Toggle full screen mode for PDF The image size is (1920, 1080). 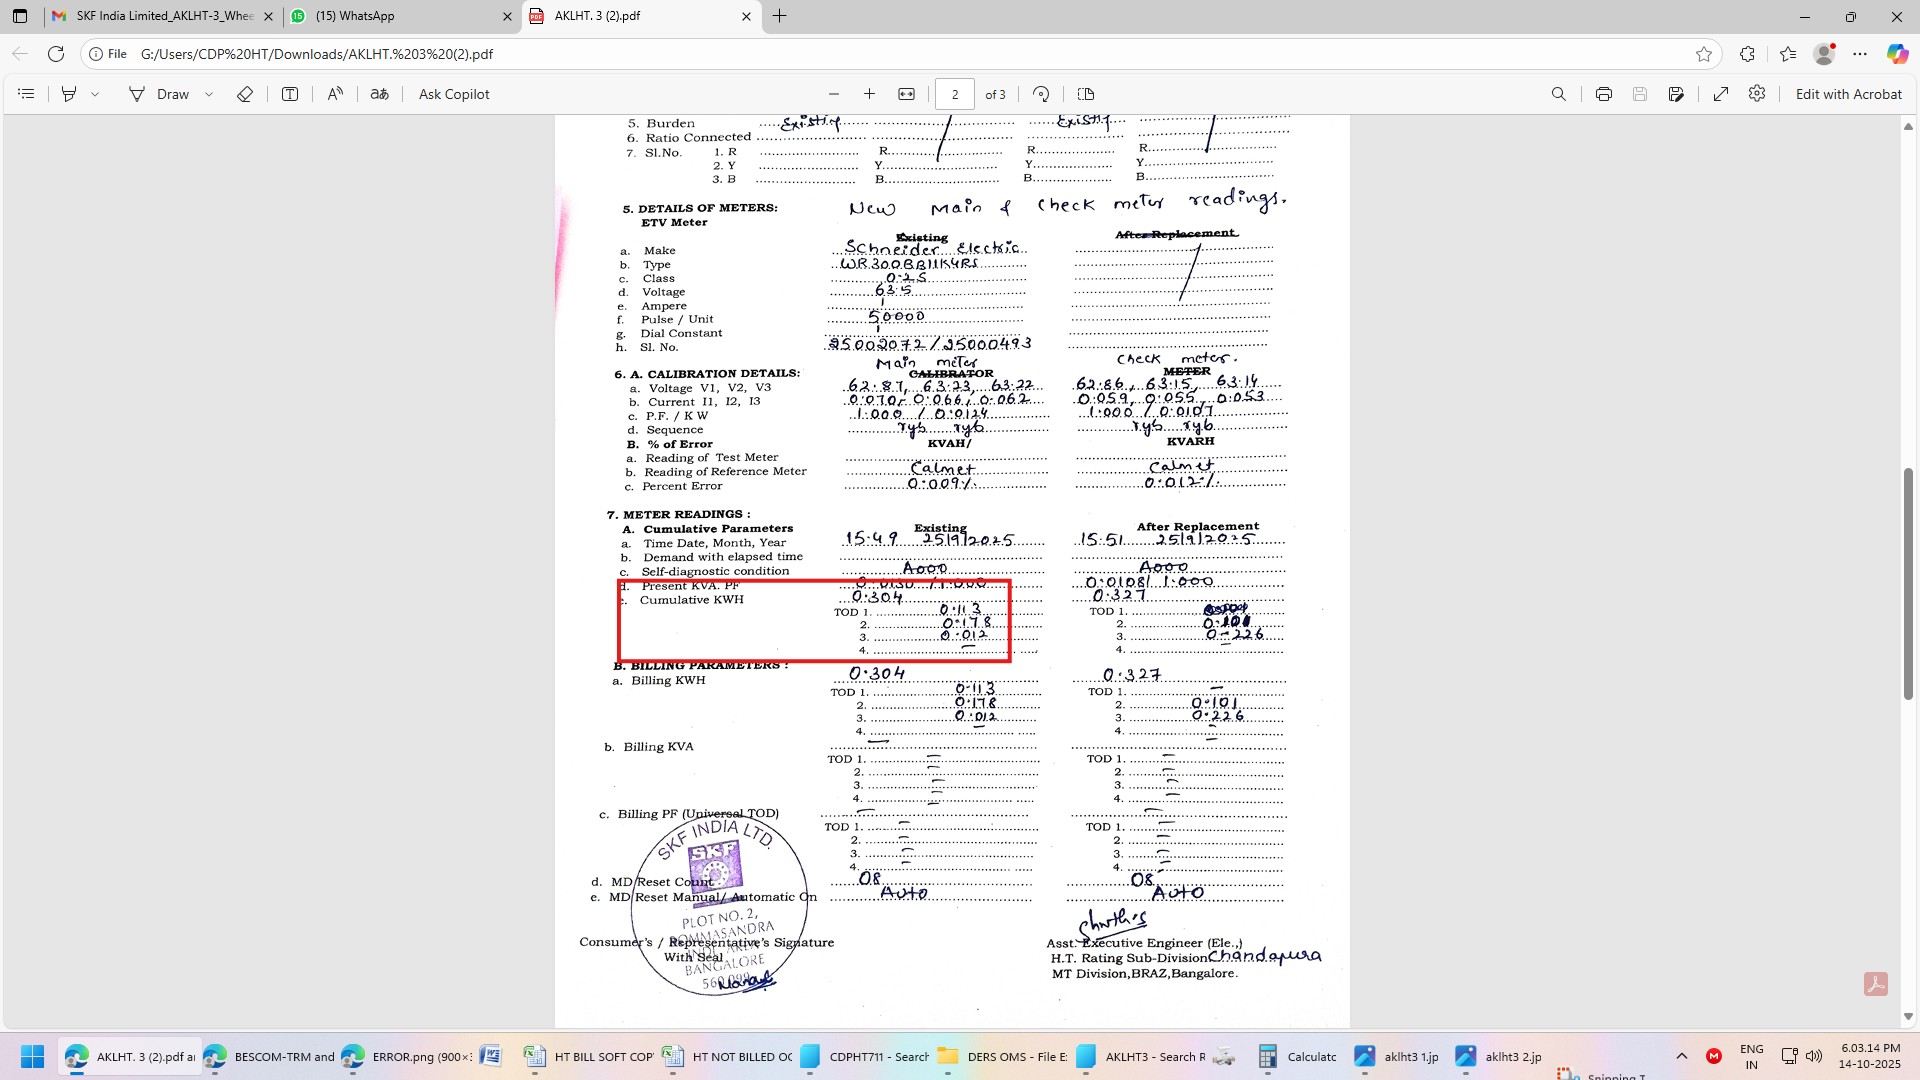[x=1721, y=94]
